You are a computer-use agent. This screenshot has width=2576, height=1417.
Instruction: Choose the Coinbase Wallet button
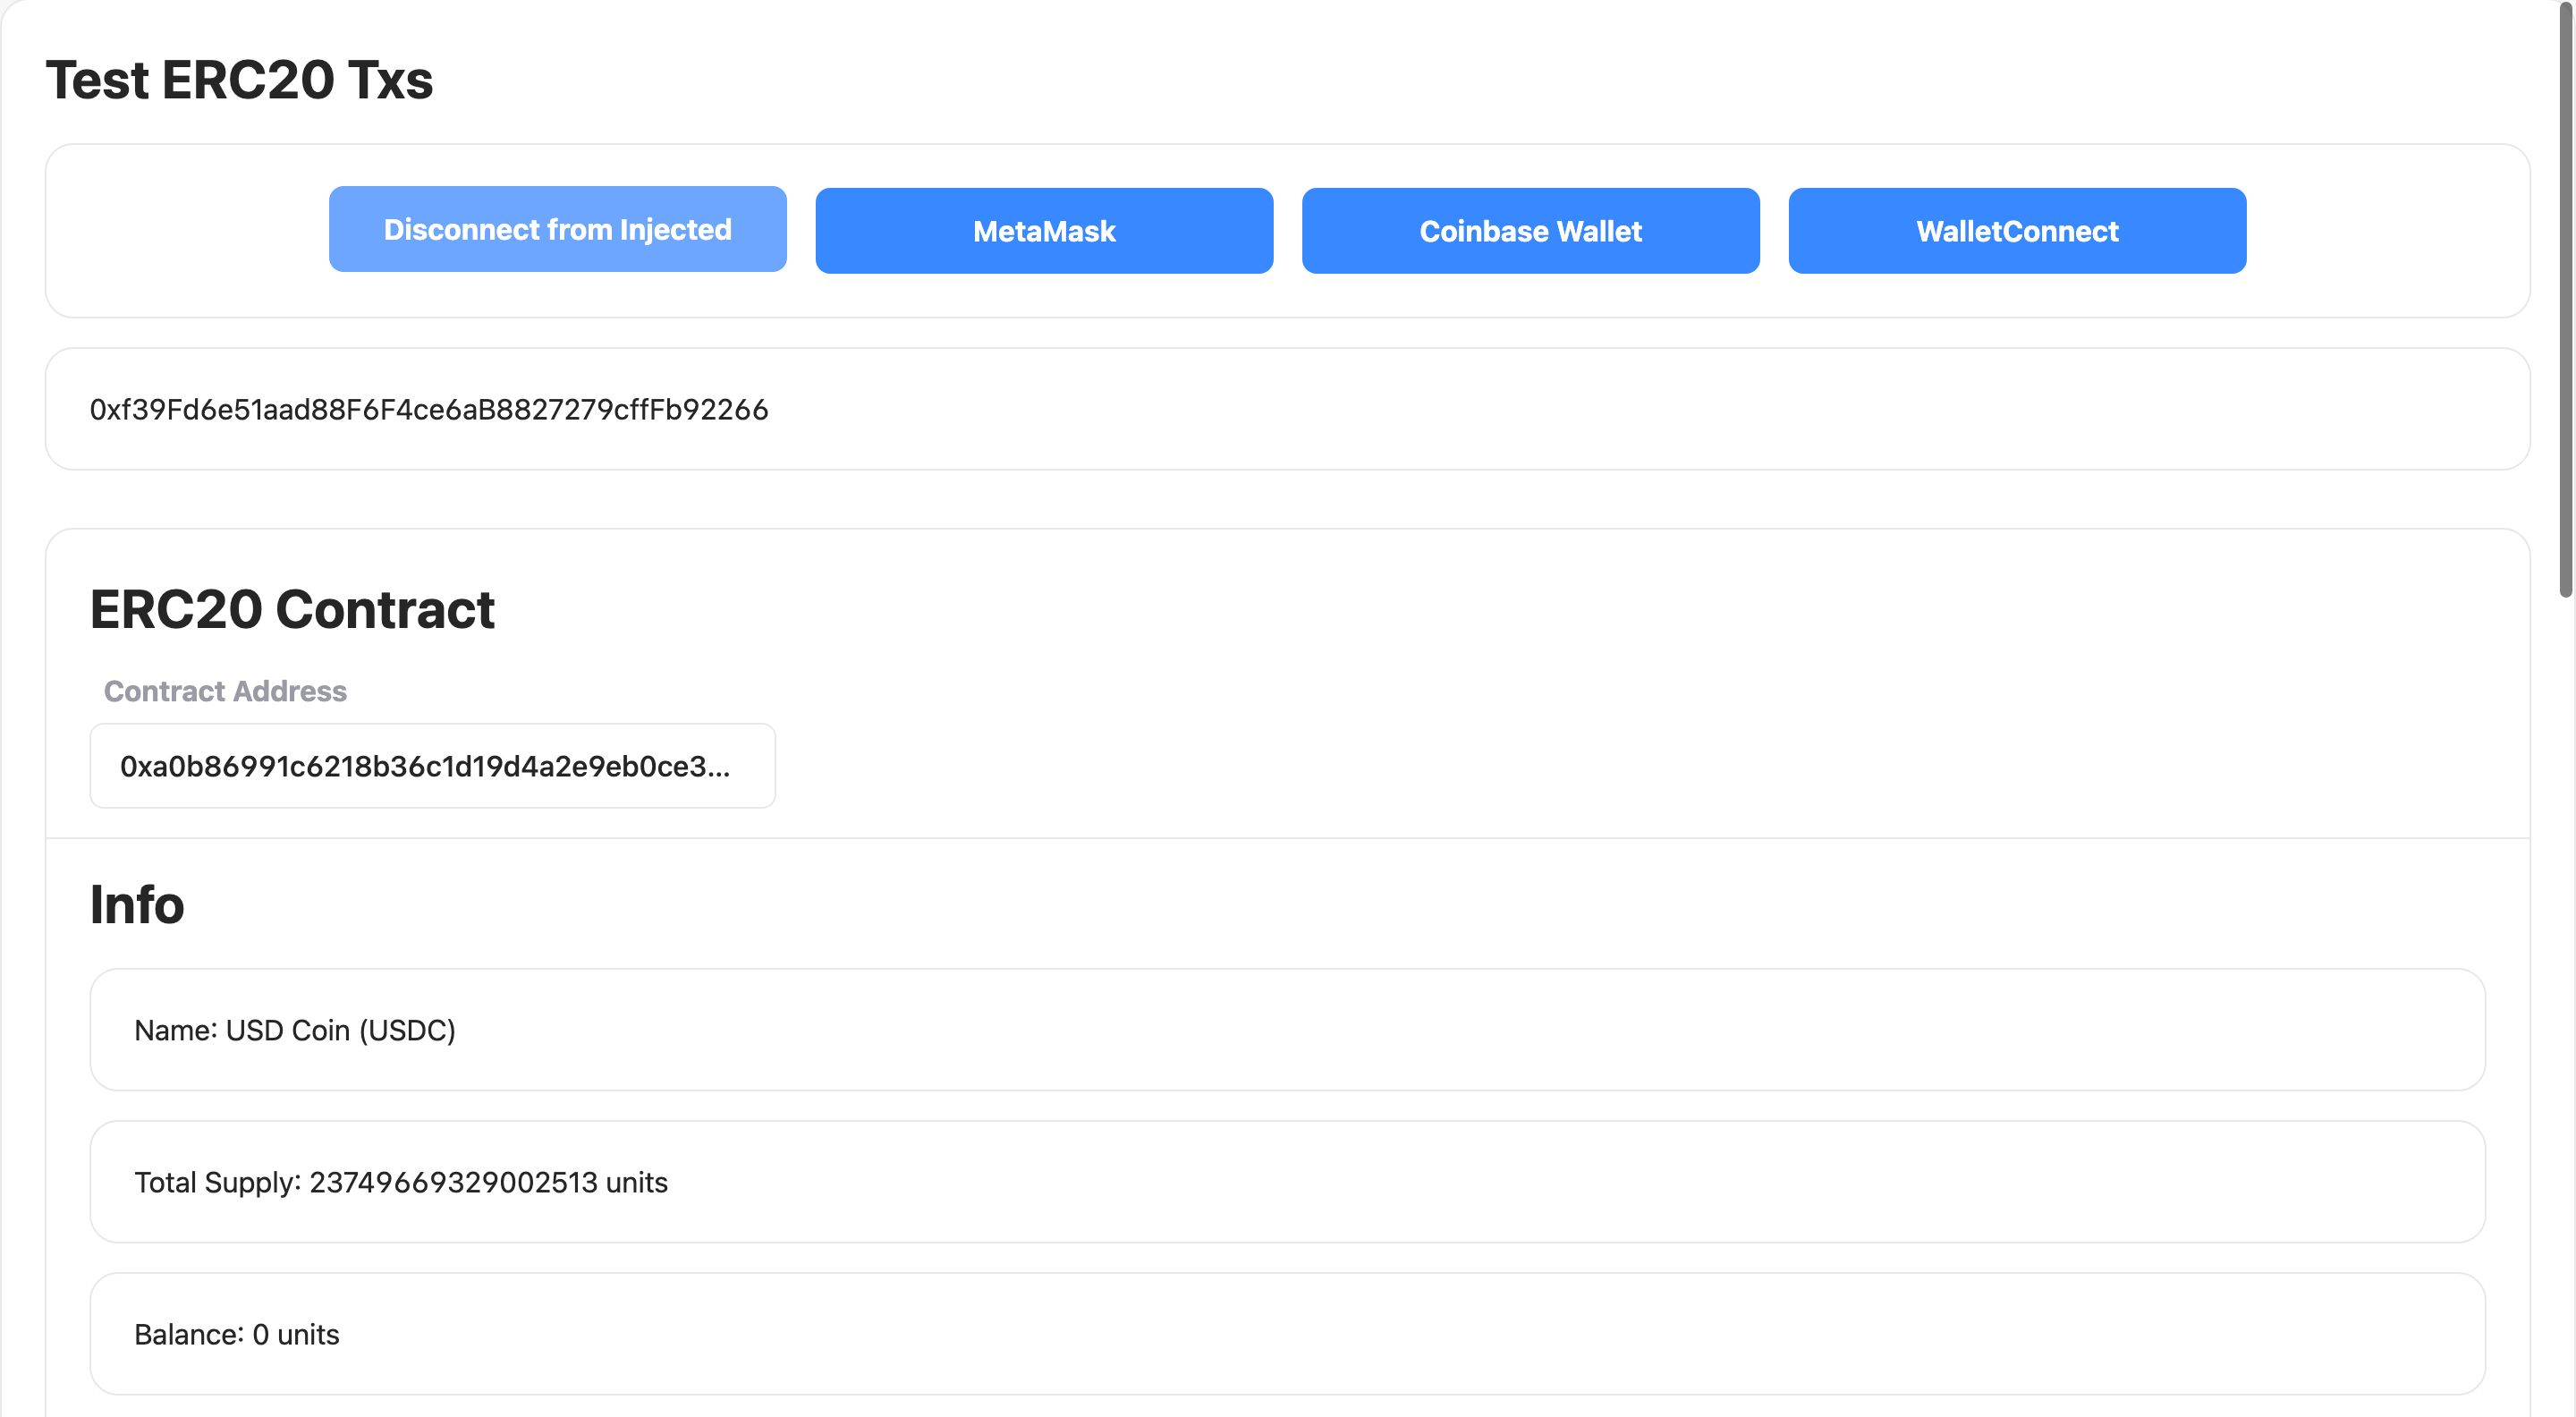click(x=1530, y=231)
